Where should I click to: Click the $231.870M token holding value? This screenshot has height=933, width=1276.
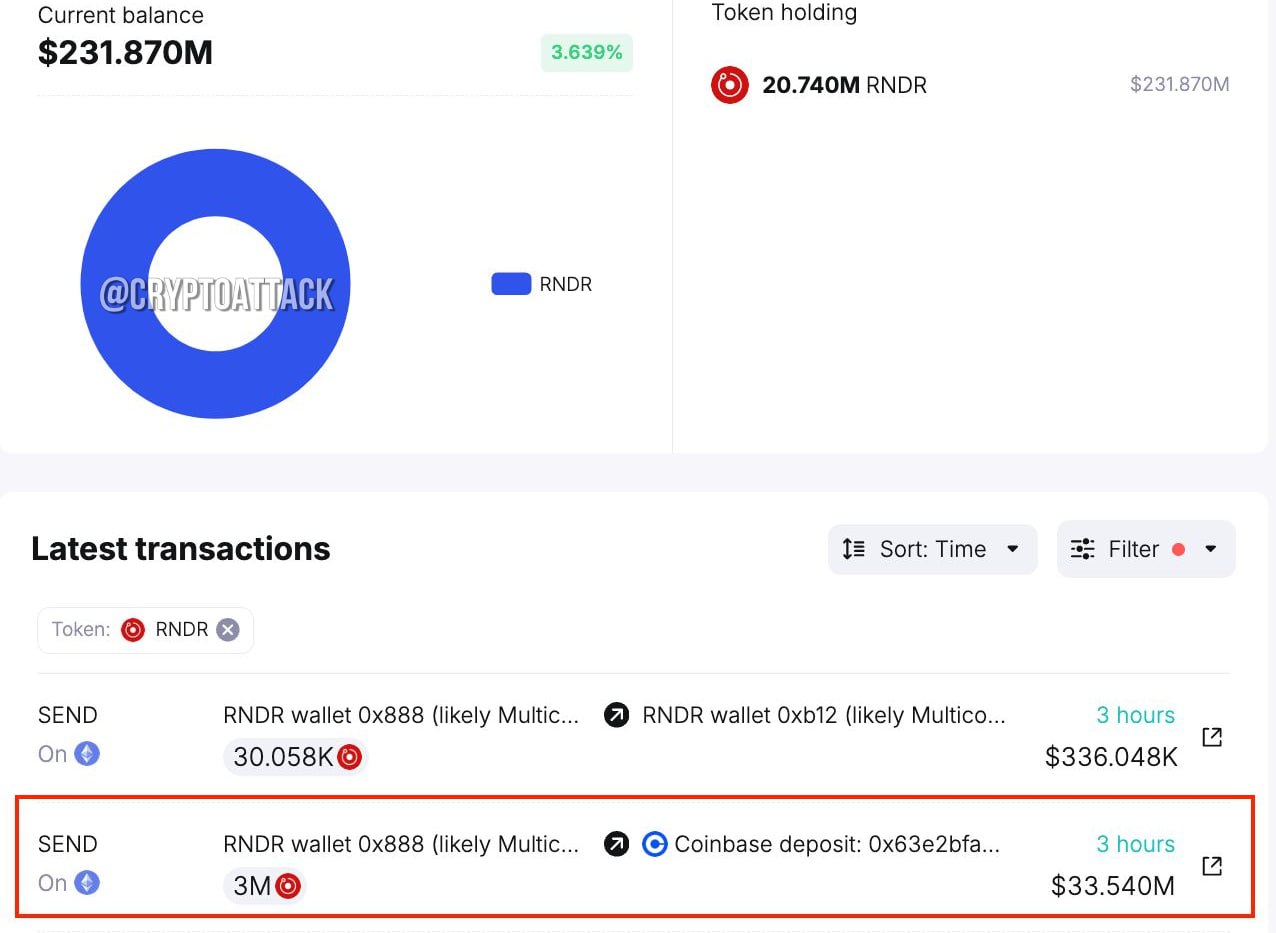coord(1180,85)
